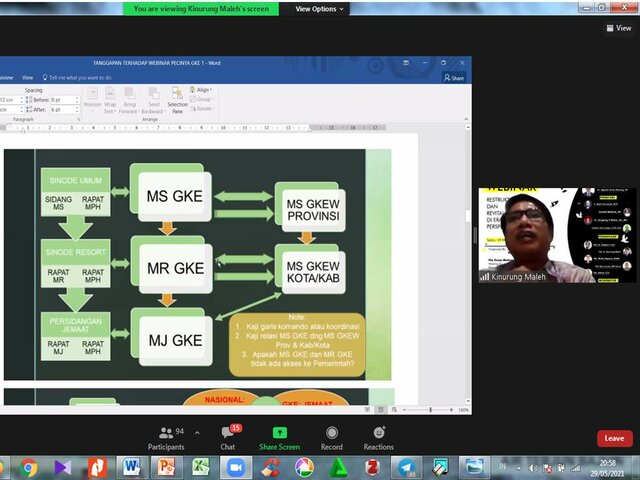Click Send Backward in Arrange group
Image resolution: width=640 pixels, height=480 pixels.
(153, 100)
